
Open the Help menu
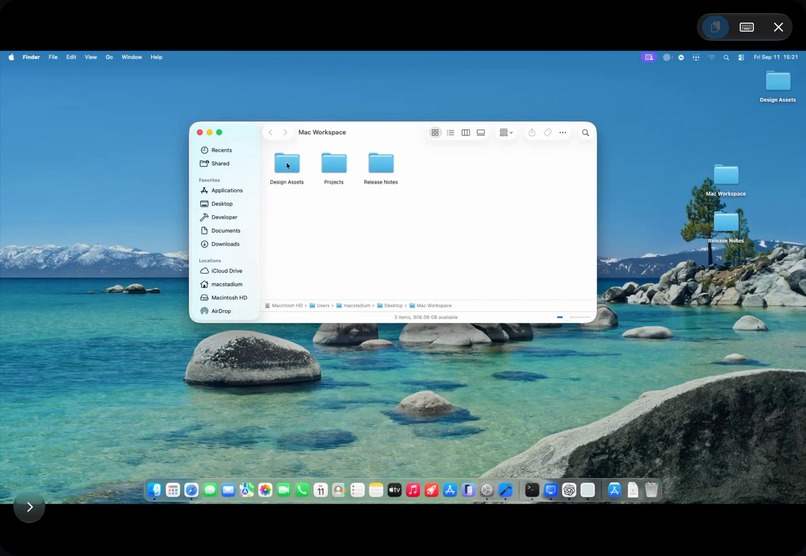pyautogui.click(x=156, y=57)
